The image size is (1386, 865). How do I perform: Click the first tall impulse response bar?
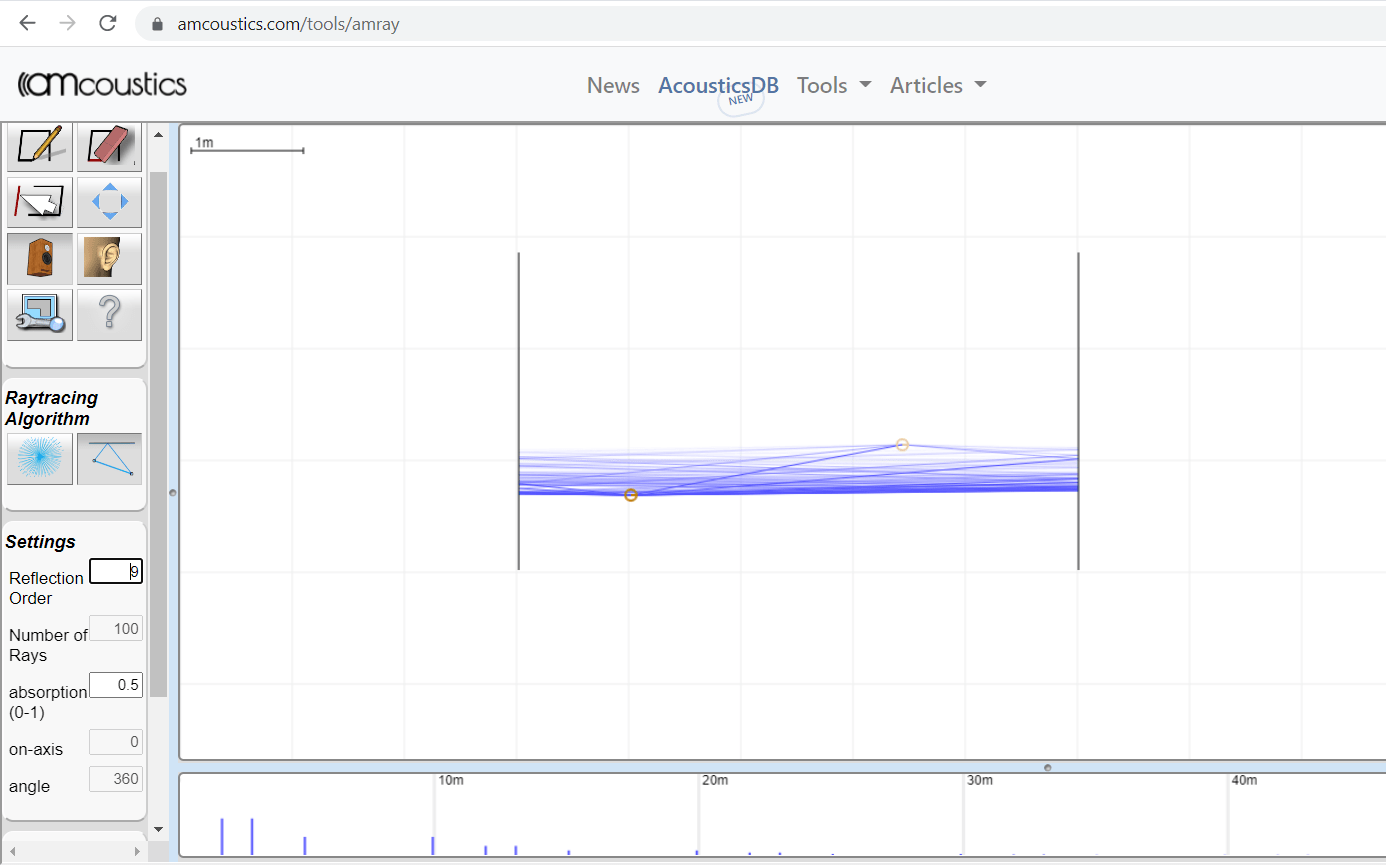tap(222, 837)
